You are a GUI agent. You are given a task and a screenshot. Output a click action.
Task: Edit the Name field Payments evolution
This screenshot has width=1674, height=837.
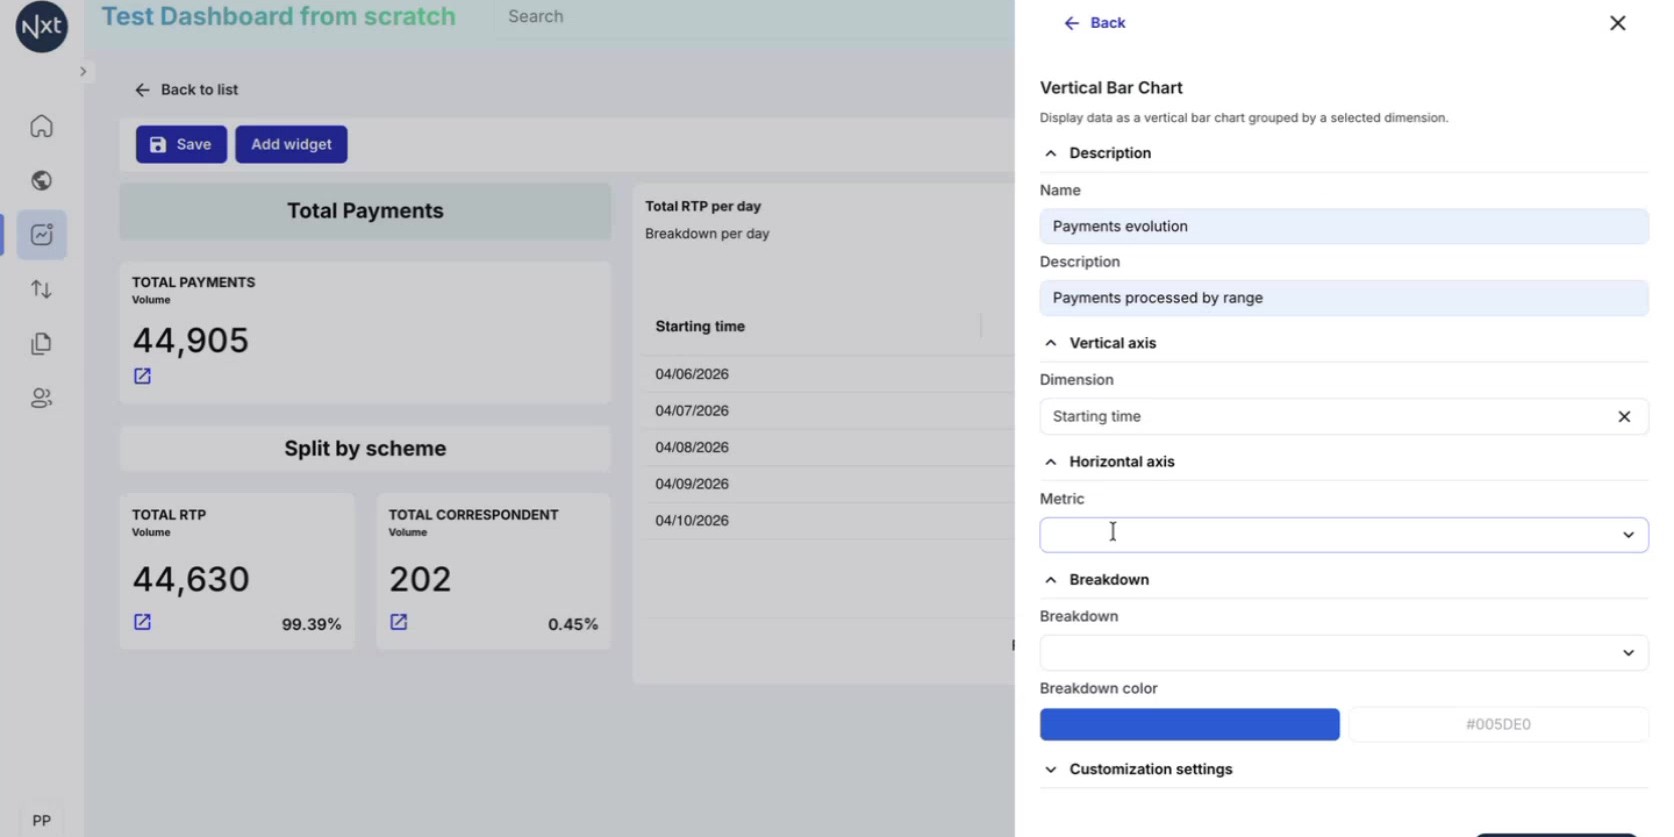(1343, 227)
